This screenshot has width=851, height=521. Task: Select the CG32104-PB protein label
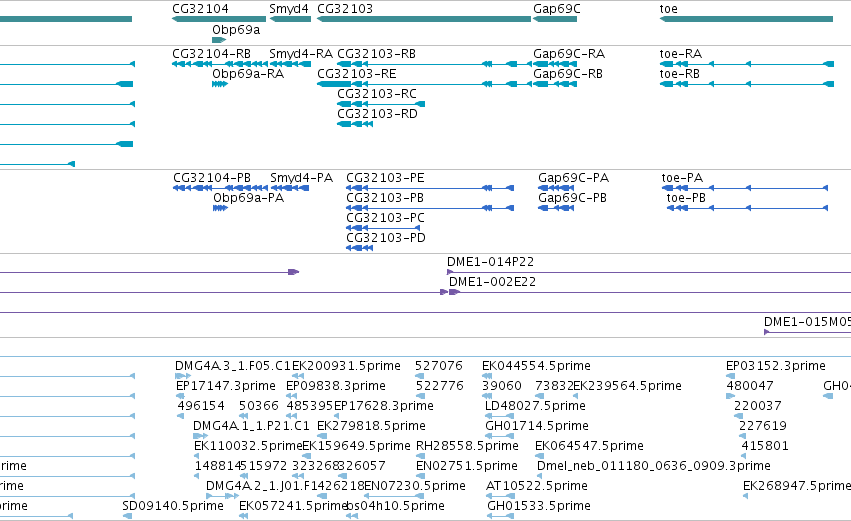click(x=212, y=178)
